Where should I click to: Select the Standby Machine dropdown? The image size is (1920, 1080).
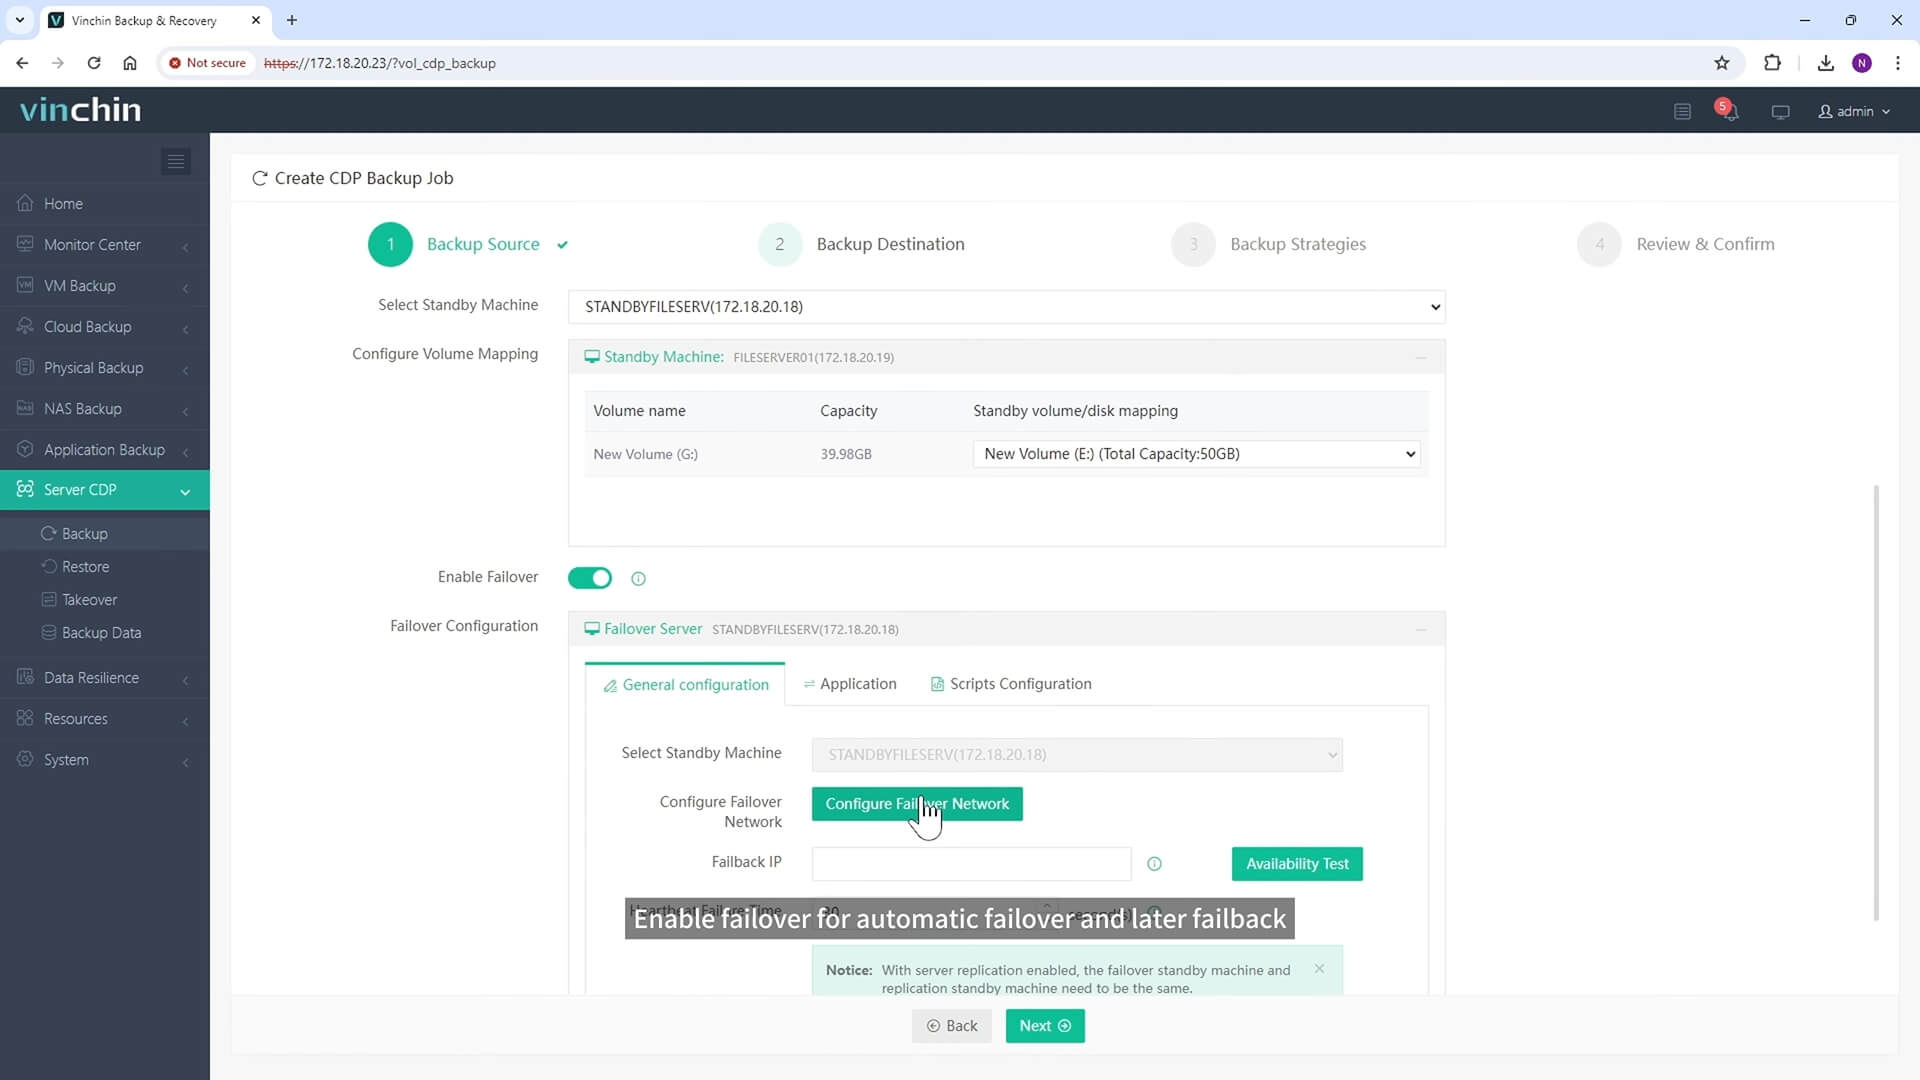coord(1007,306)
